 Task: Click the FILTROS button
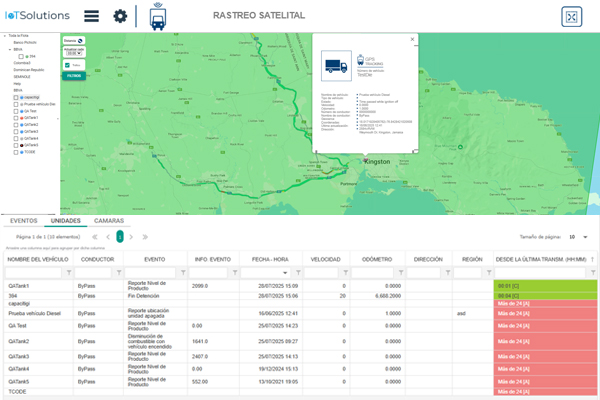pyautogui.click(x=73, y=75)
